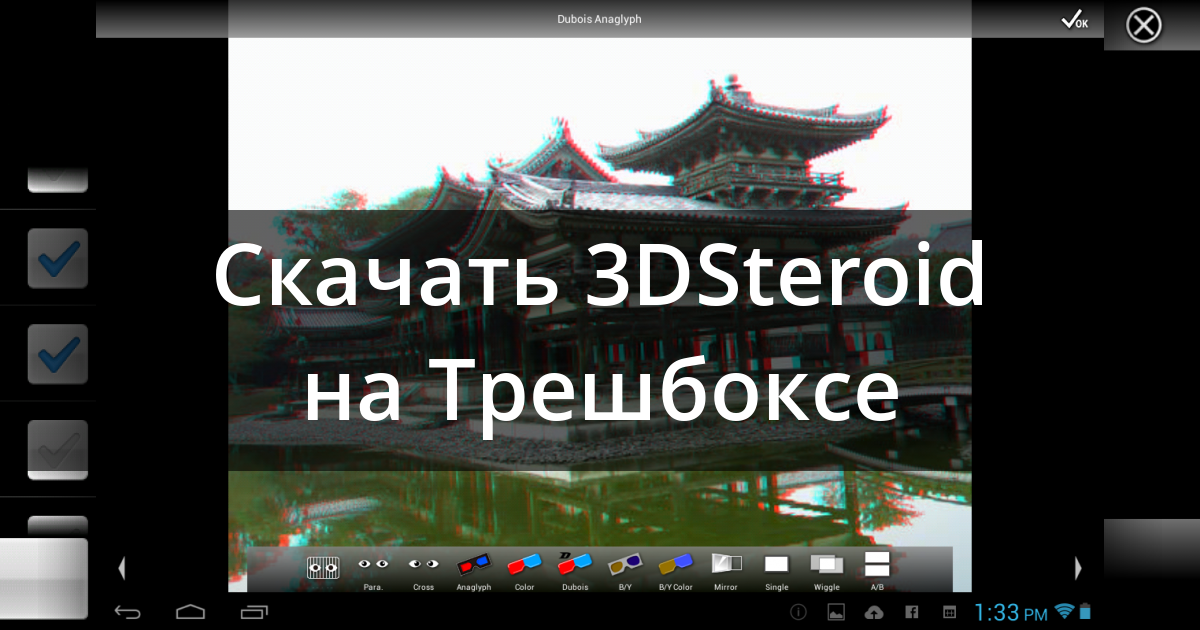Toggle the greyed-out checkbox below the blue ones
The height and width of the screenshot is (630, 1200).
[58, 450]
